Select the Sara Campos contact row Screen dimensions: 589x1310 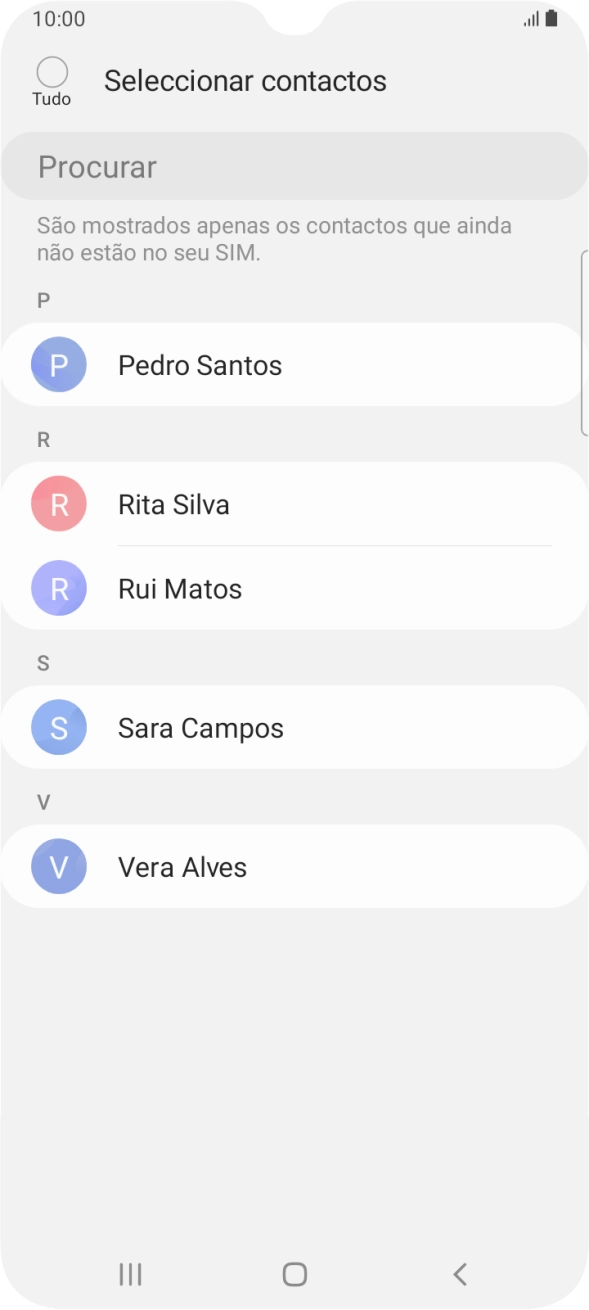250,727
